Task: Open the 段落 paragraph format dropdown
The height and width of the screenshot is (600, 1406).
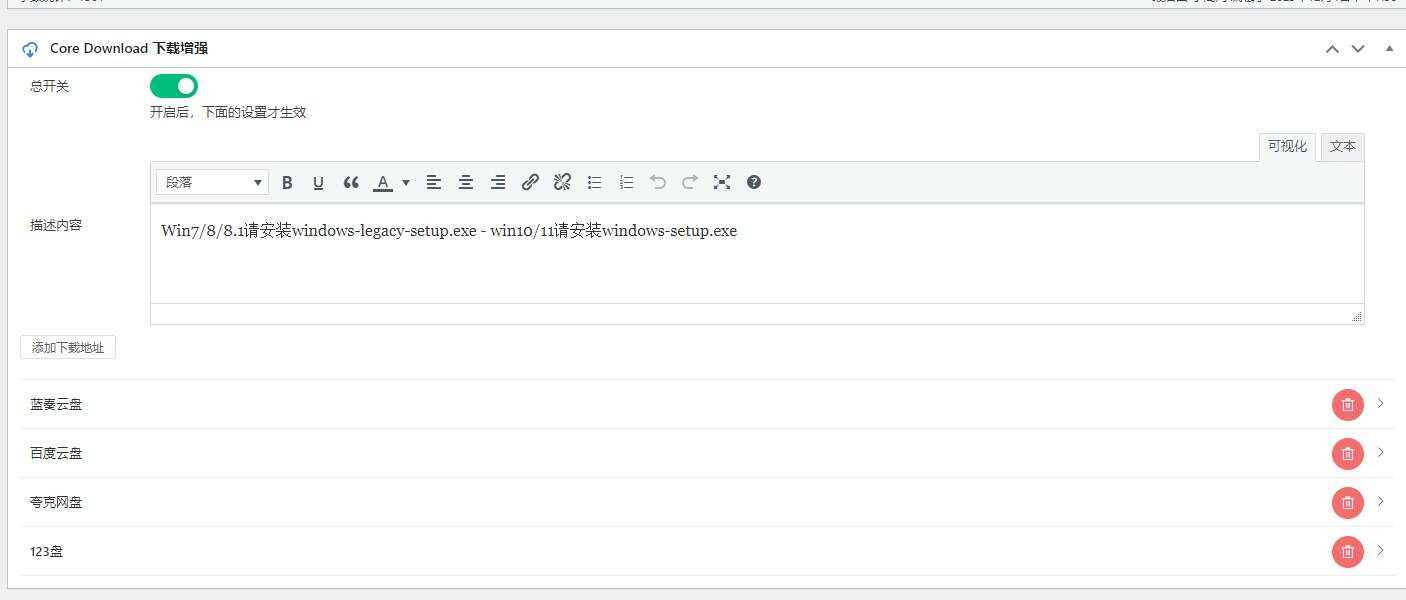Action: coord(213,182)
